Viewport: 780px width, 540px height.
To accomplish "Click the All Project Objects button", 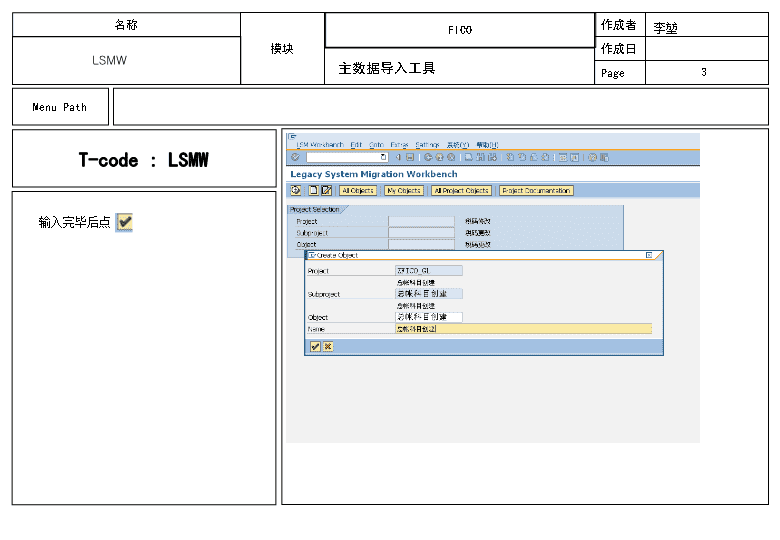I will (x=461, y=190).
